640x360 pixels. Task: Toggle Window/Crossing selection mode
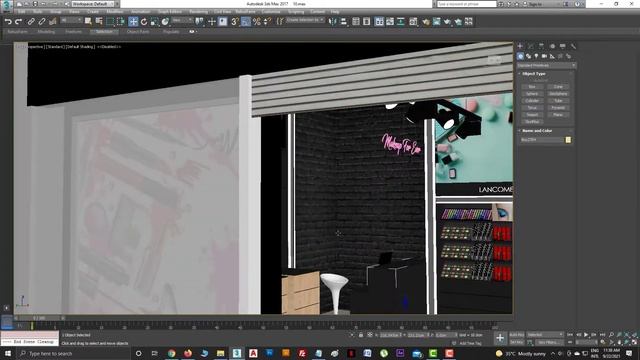[x=121, y=22]
